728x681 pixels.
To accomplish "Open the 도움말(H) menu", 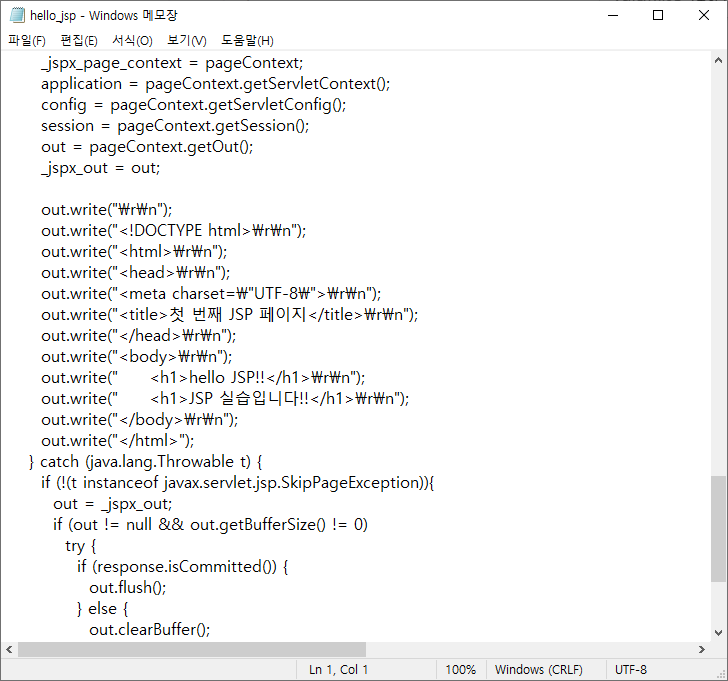I will pyautogui.click(x=247, y=41).
